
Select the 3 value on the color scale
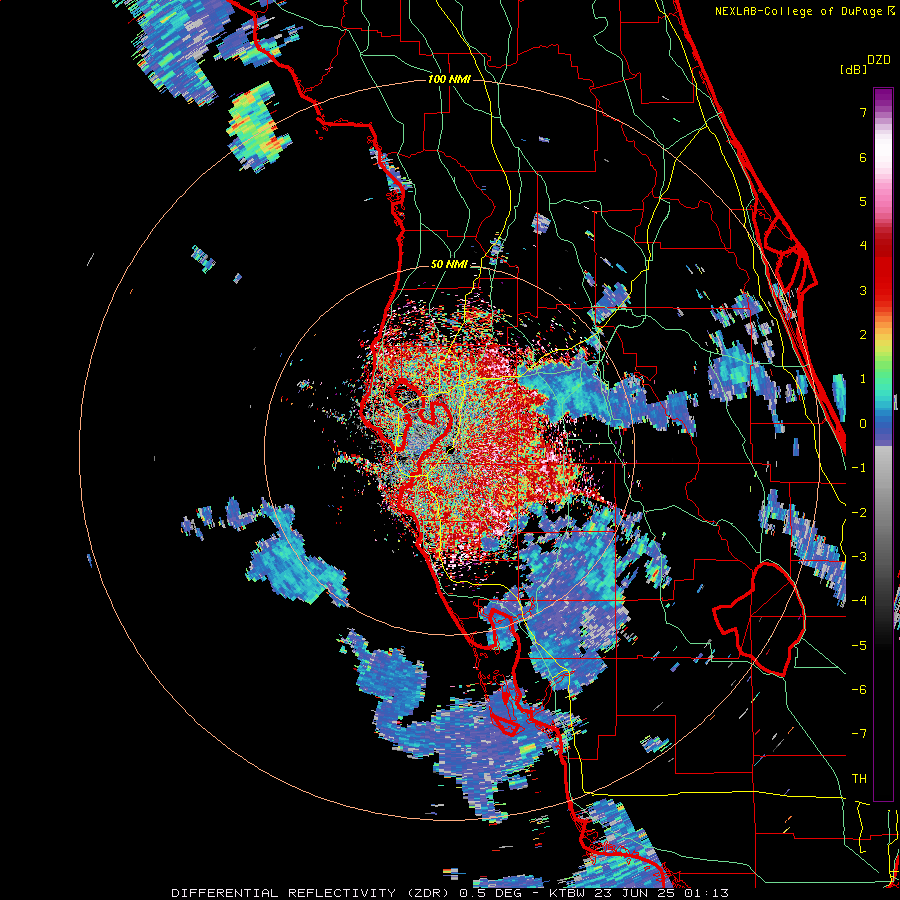point(863,290)
